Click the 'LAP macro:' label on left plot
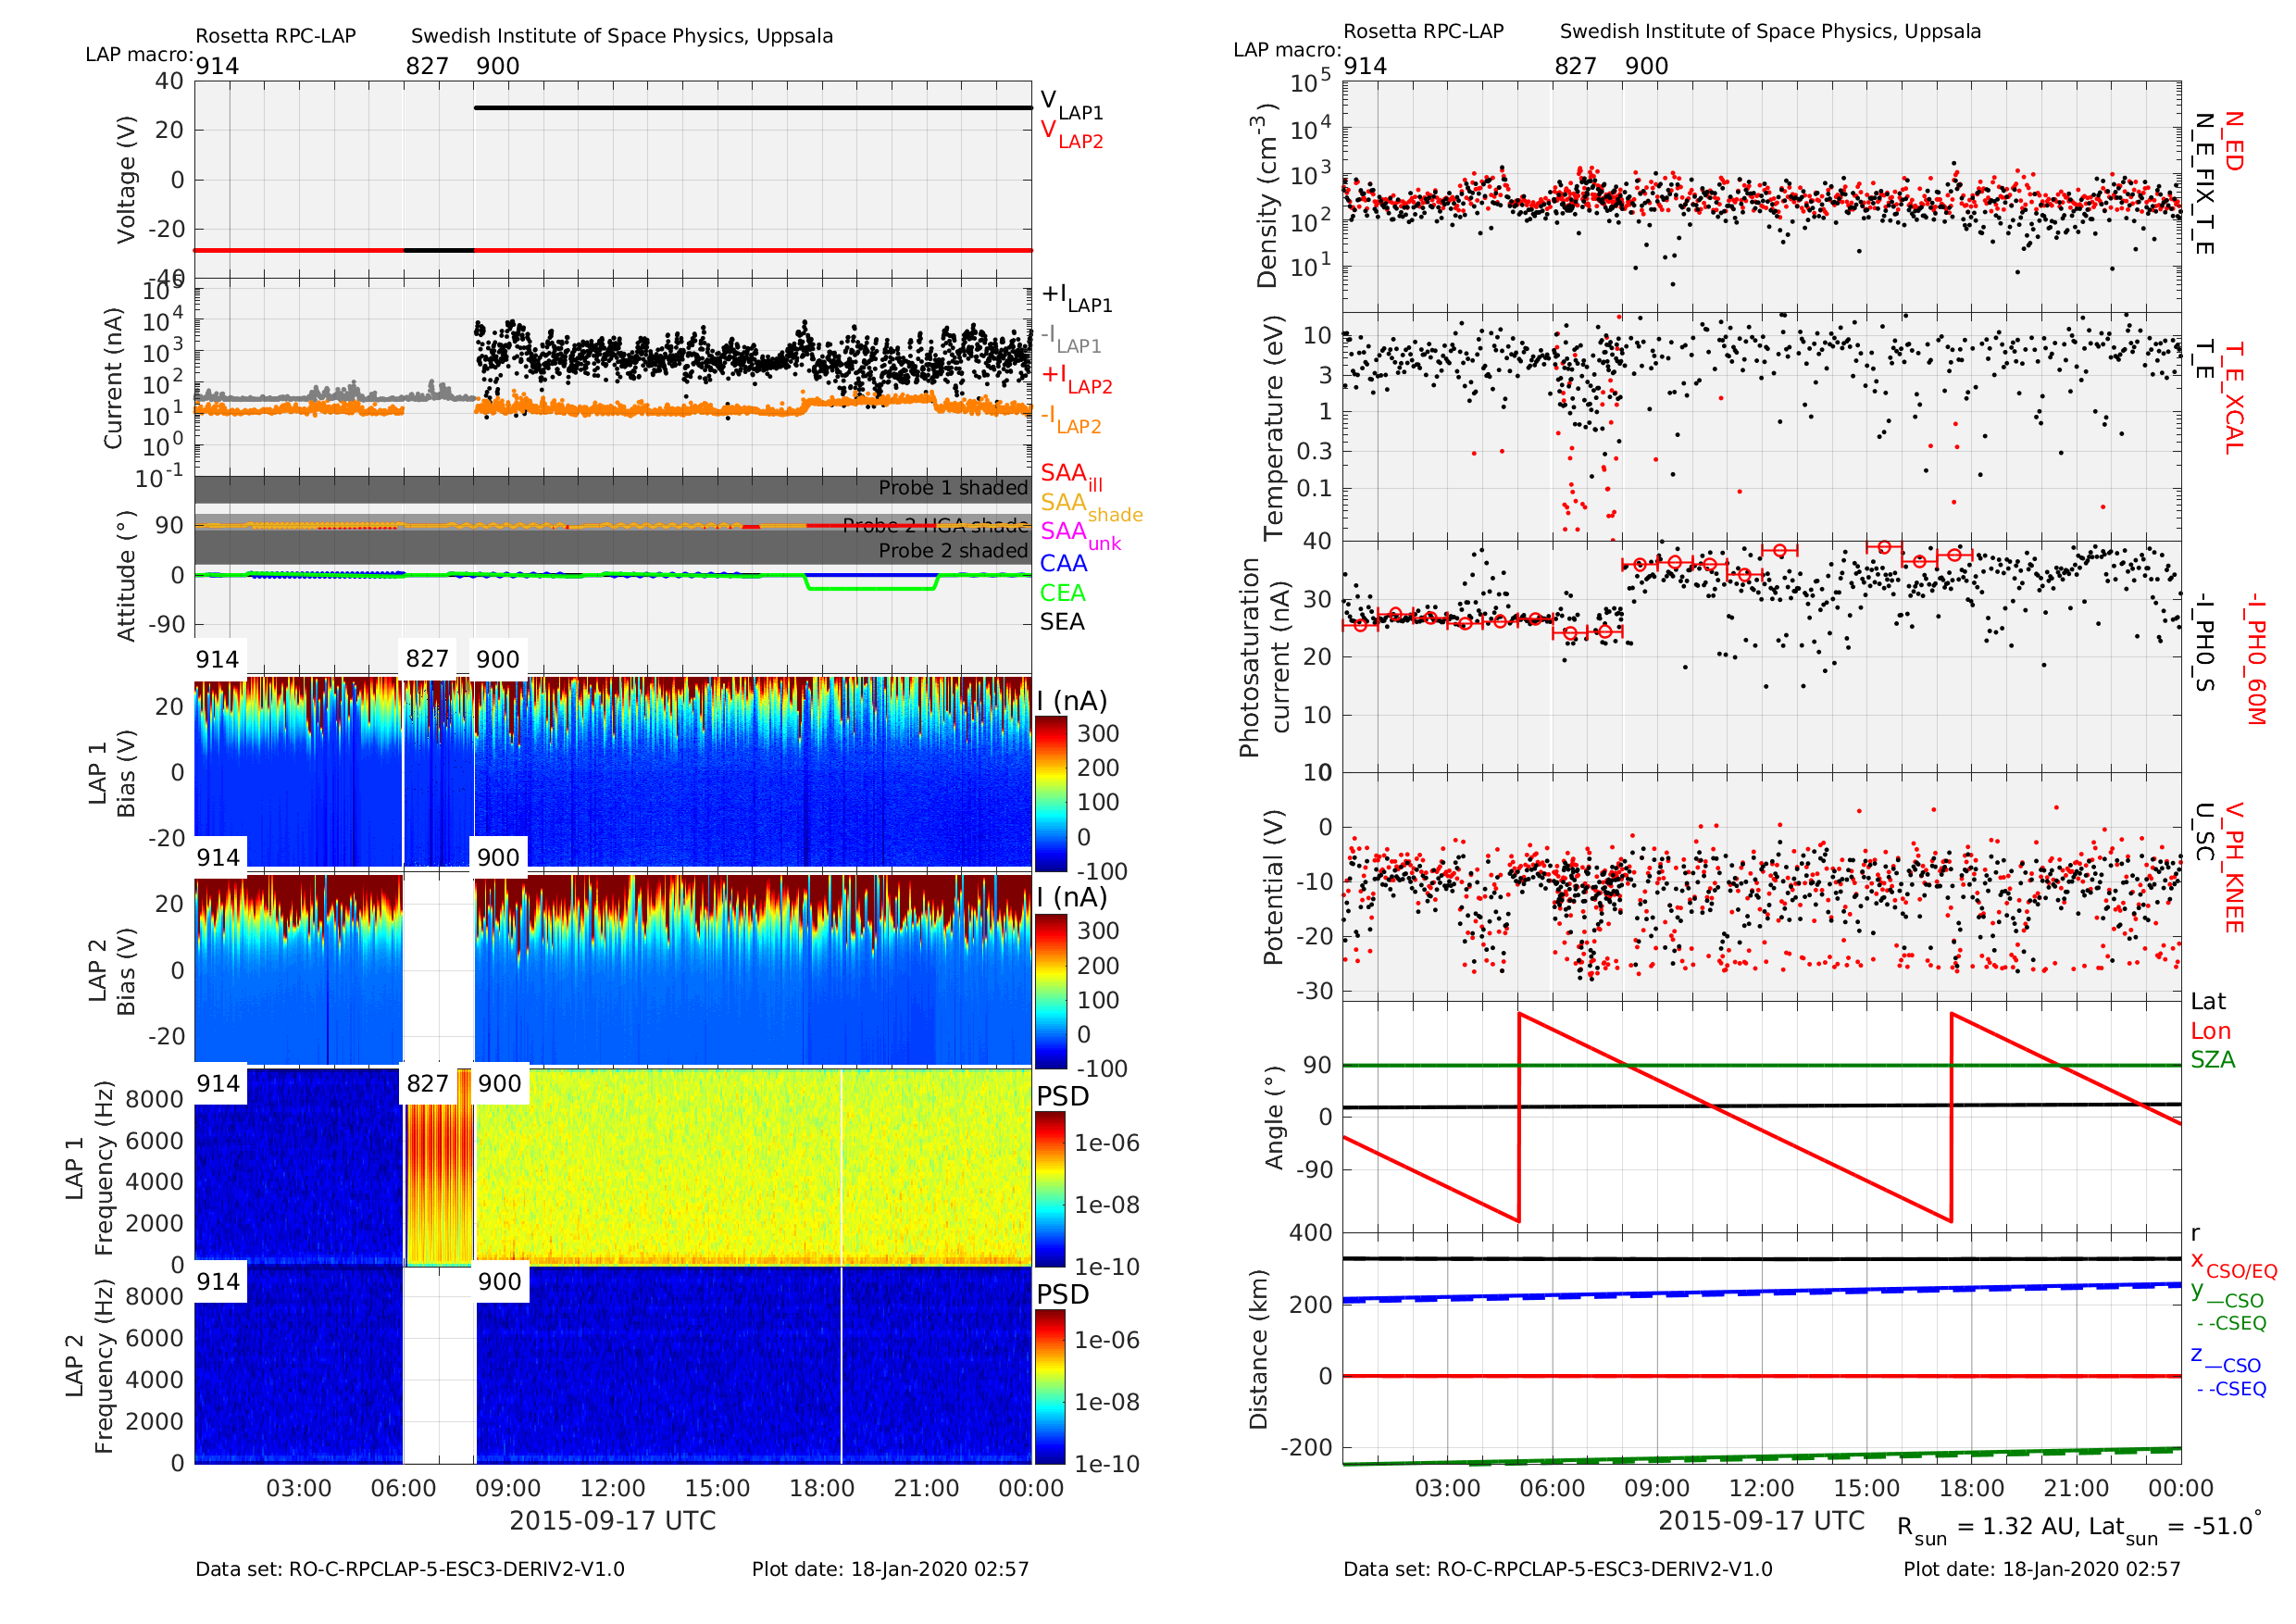The width and height of the screenshot is (2296, 1624). [139, 54]
